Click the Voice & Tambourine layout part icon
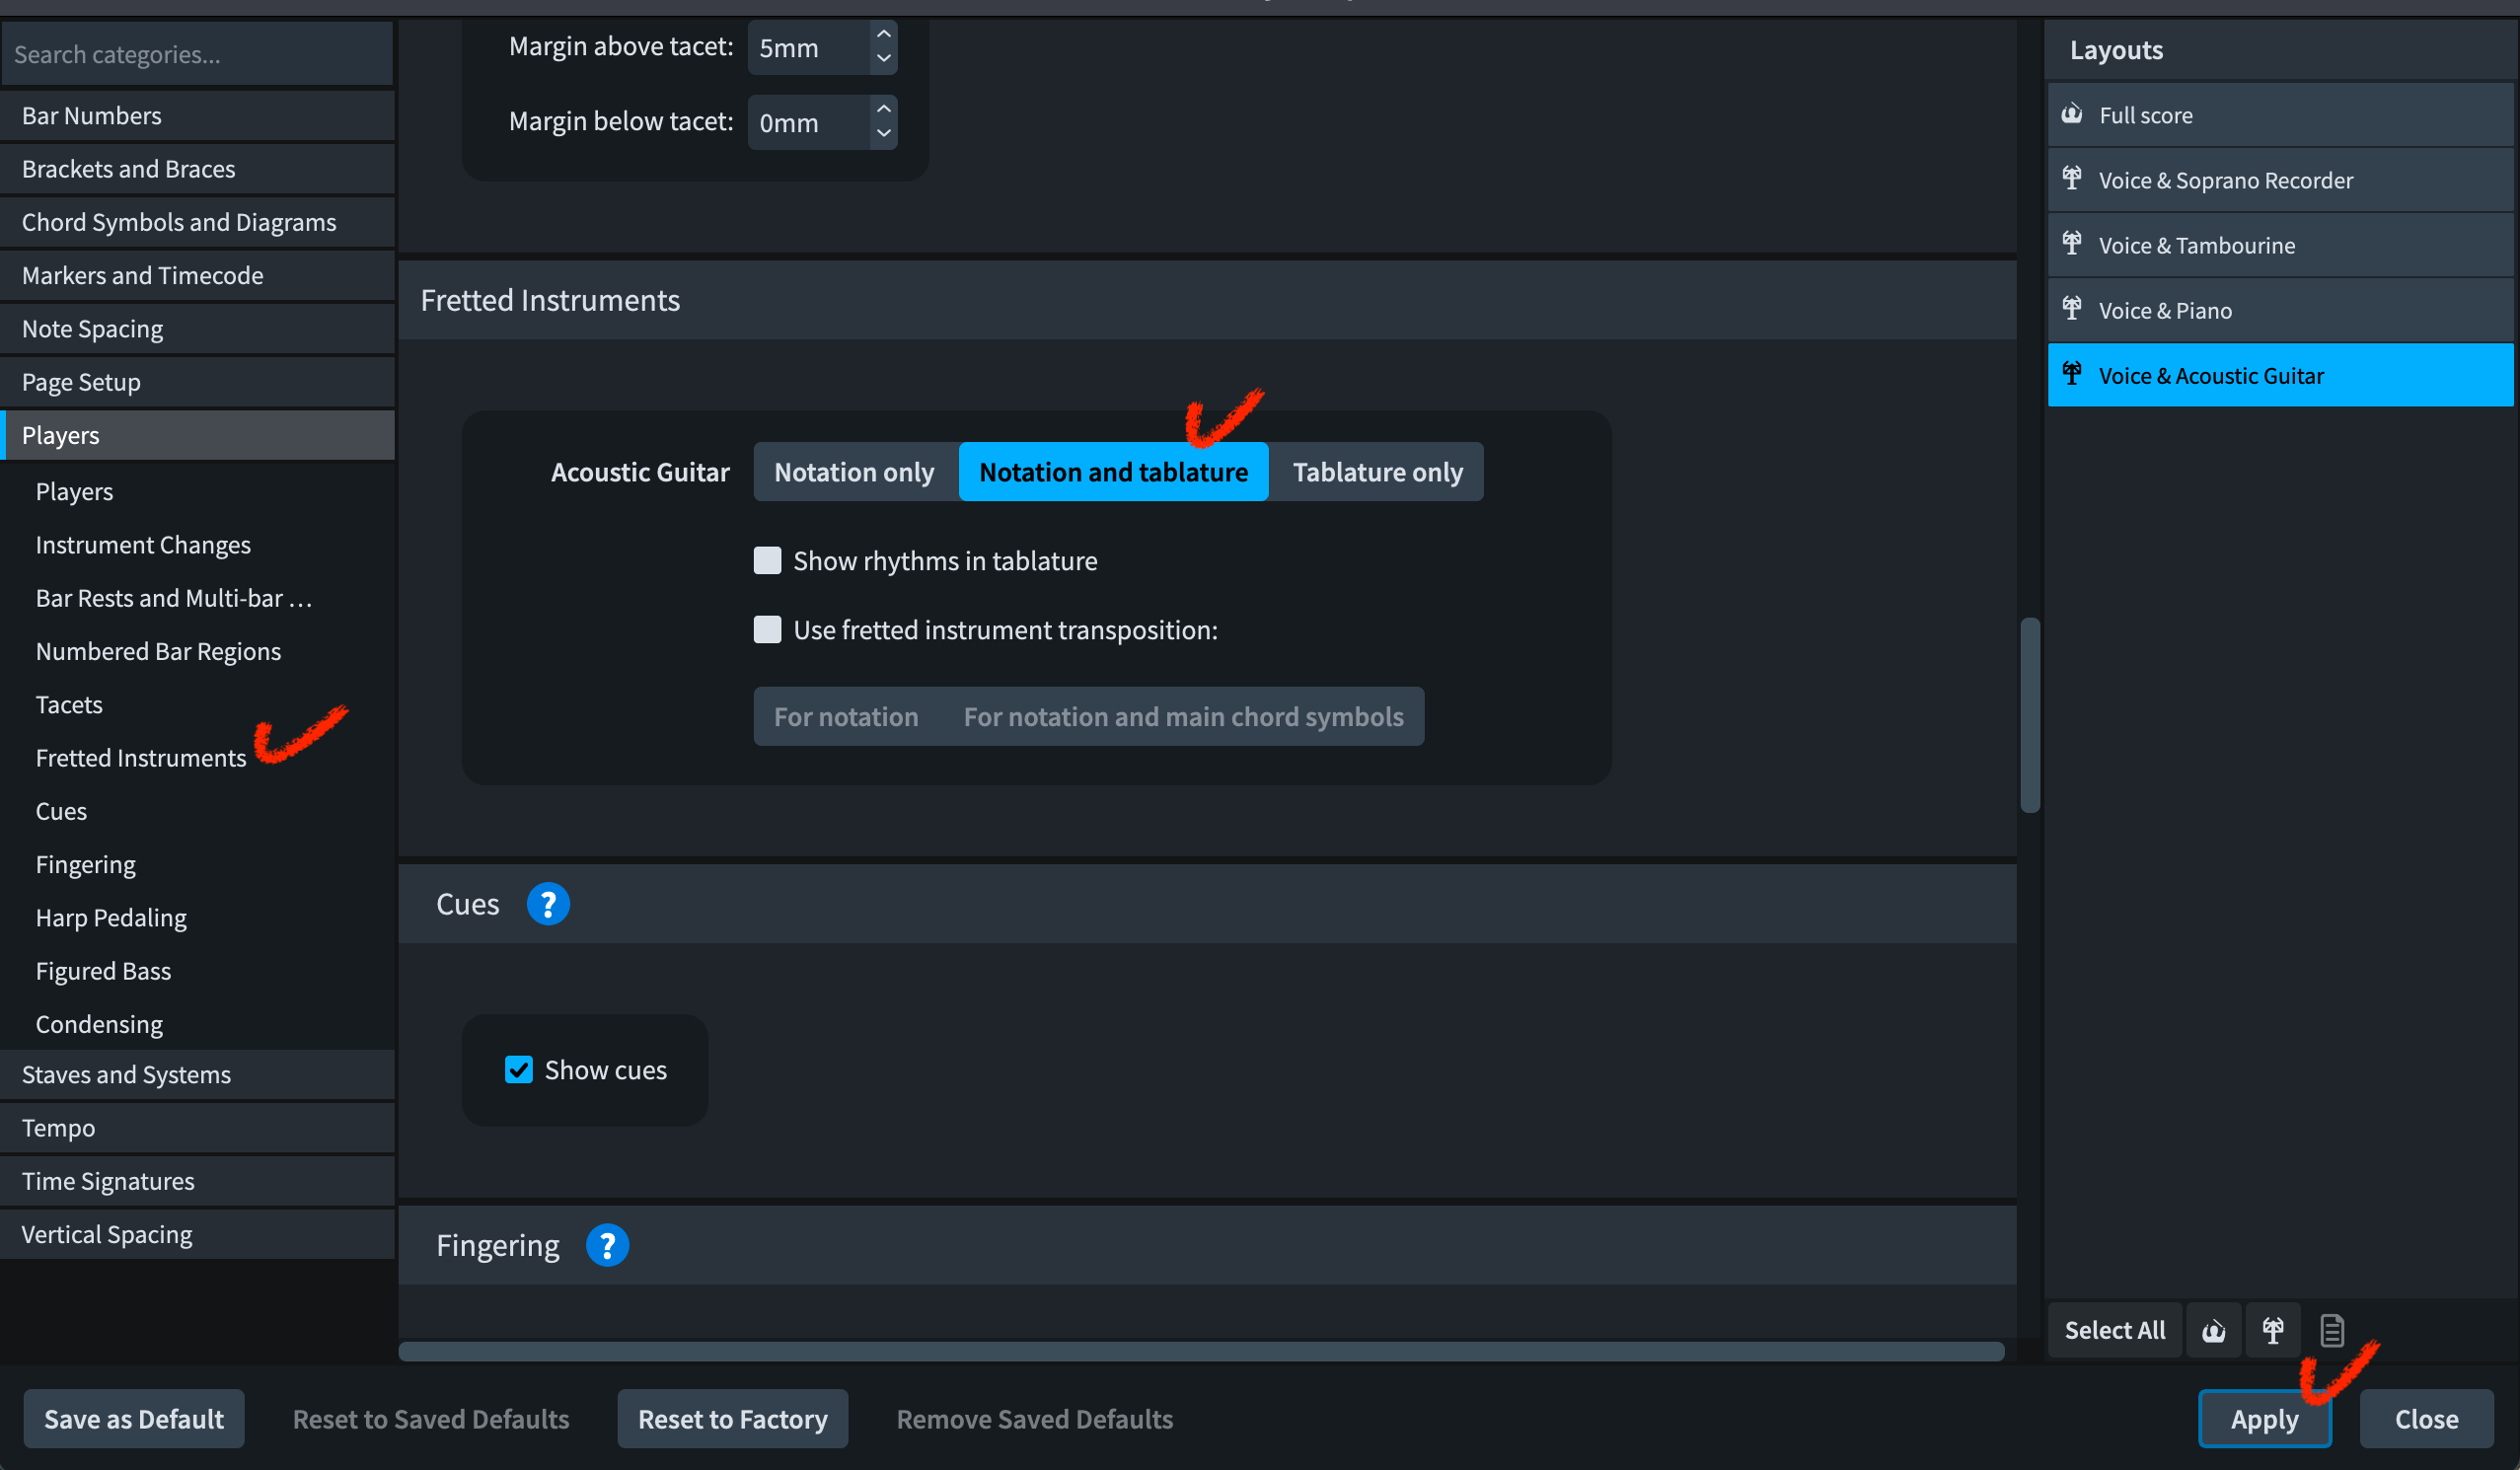The width and height of the screenshot is (2520, 1470). (x=2072, y=244)
